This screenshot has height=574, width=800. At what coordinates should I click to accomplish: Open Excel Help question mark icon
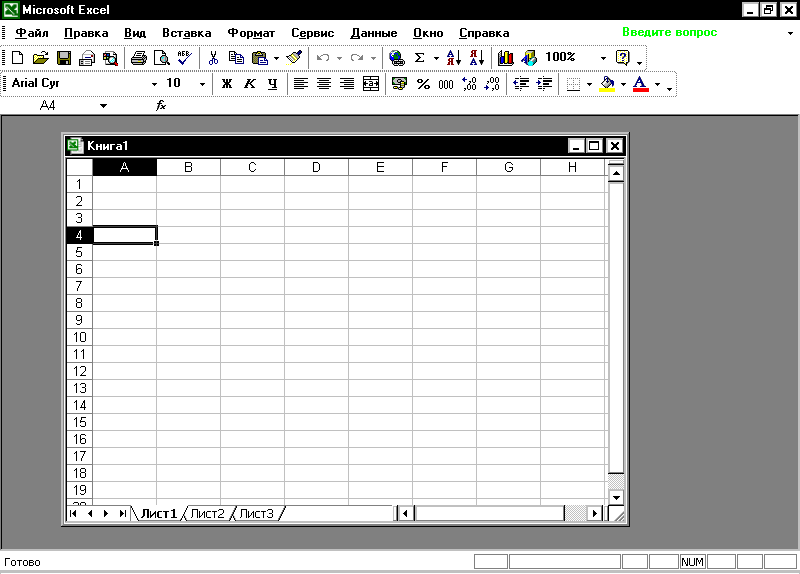622,58
